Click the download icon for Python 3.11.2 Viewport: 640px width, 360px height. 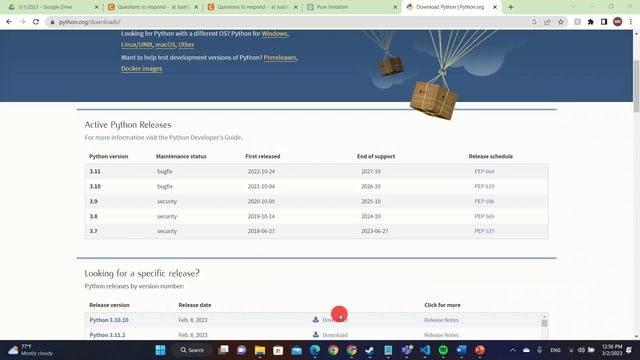click(316, 335)
